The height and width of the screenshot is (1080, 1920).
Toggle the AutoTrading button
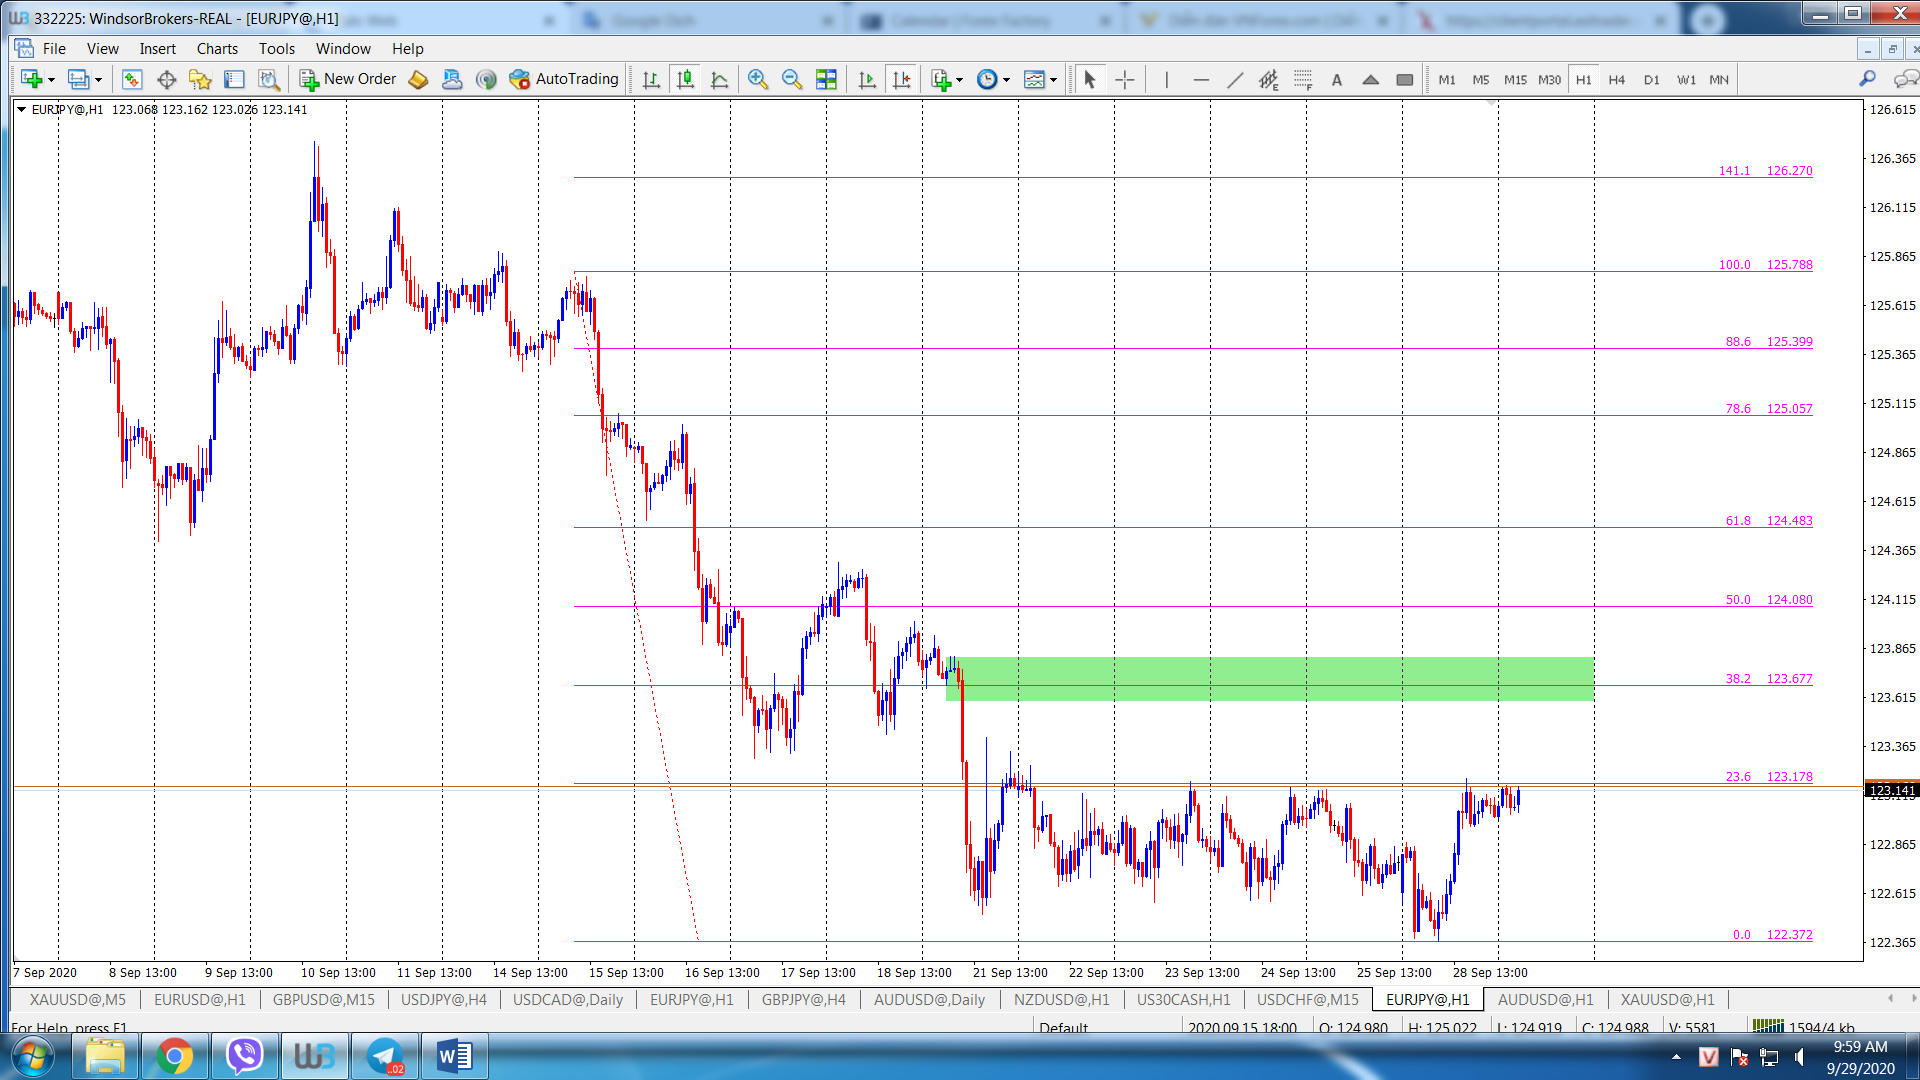[x=565, y=79]
